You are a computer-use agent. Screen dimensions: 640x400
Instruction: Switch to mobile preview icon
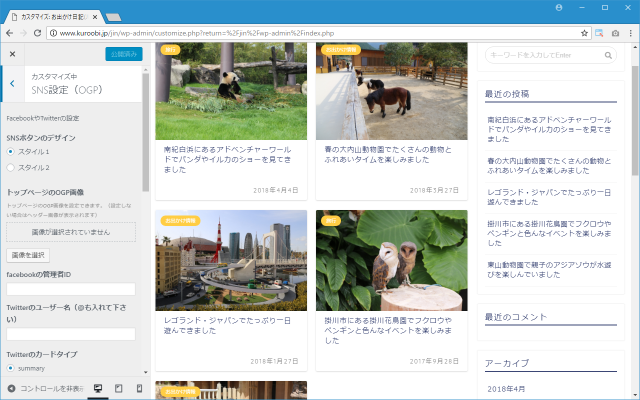pos(139,388)
